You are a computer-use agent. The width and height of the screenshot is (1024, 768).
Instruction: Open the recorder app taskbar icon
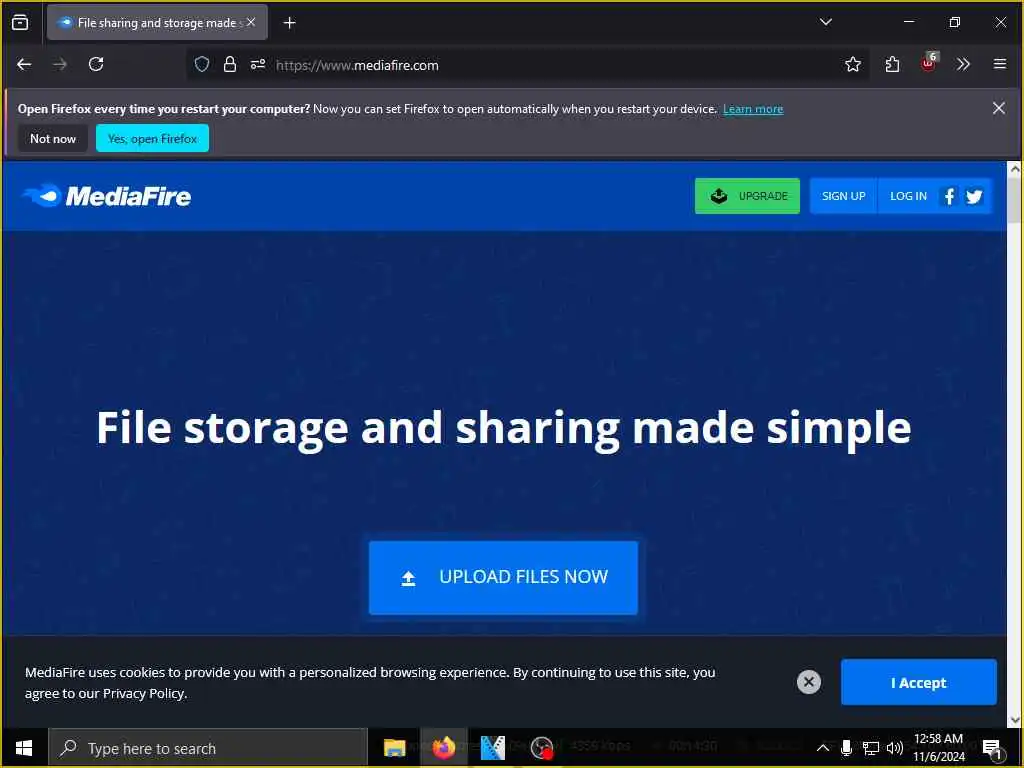(541, 748)
